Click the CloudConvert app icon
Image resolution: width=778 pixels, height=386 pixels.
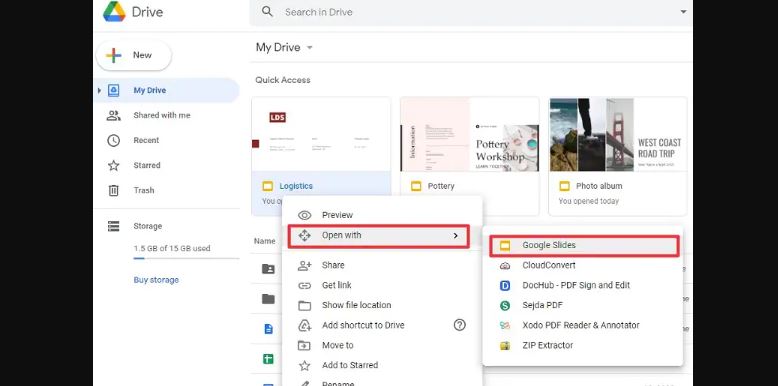click(505, 266)
